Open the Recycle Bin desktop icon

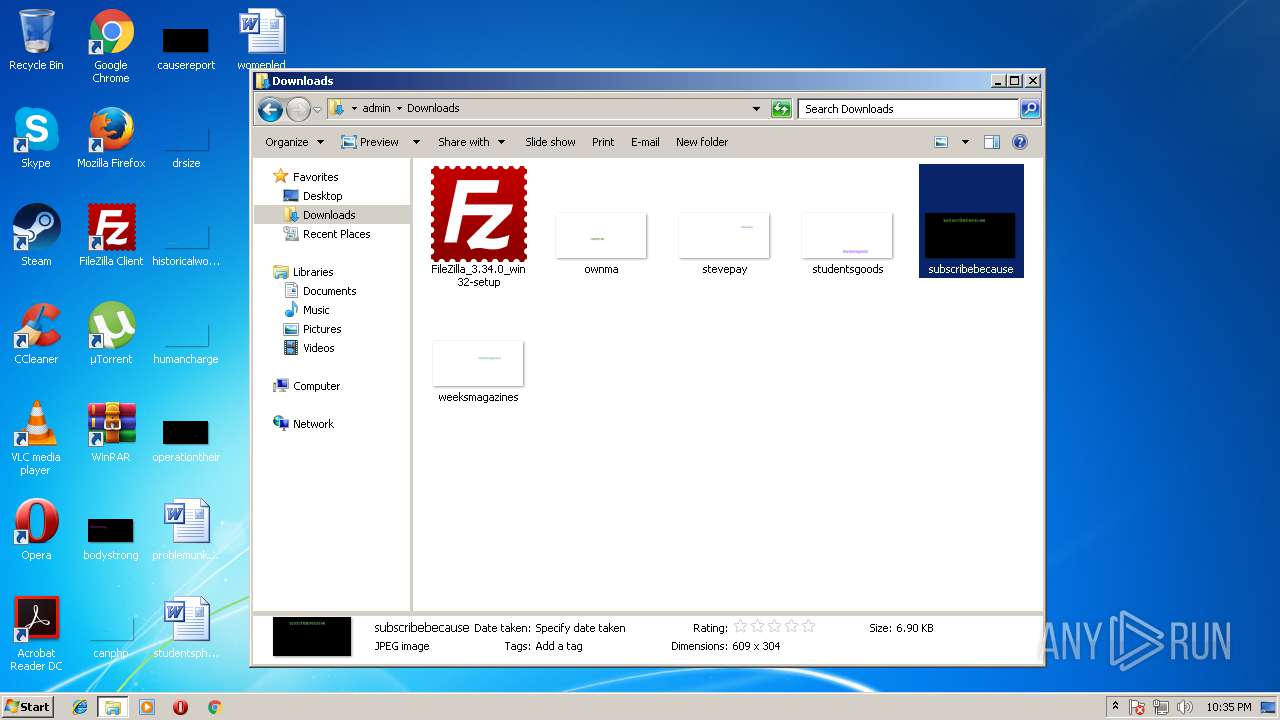click(x=36, y=40)
